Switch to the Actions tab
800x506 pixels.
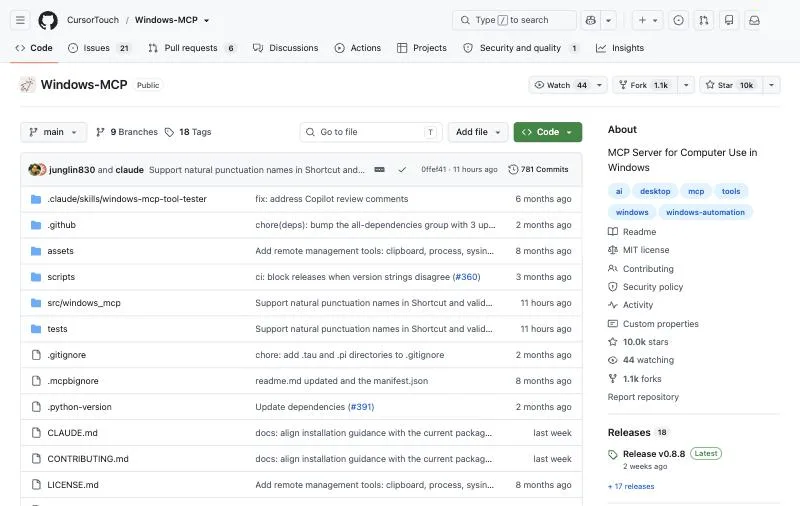point(358,48)
